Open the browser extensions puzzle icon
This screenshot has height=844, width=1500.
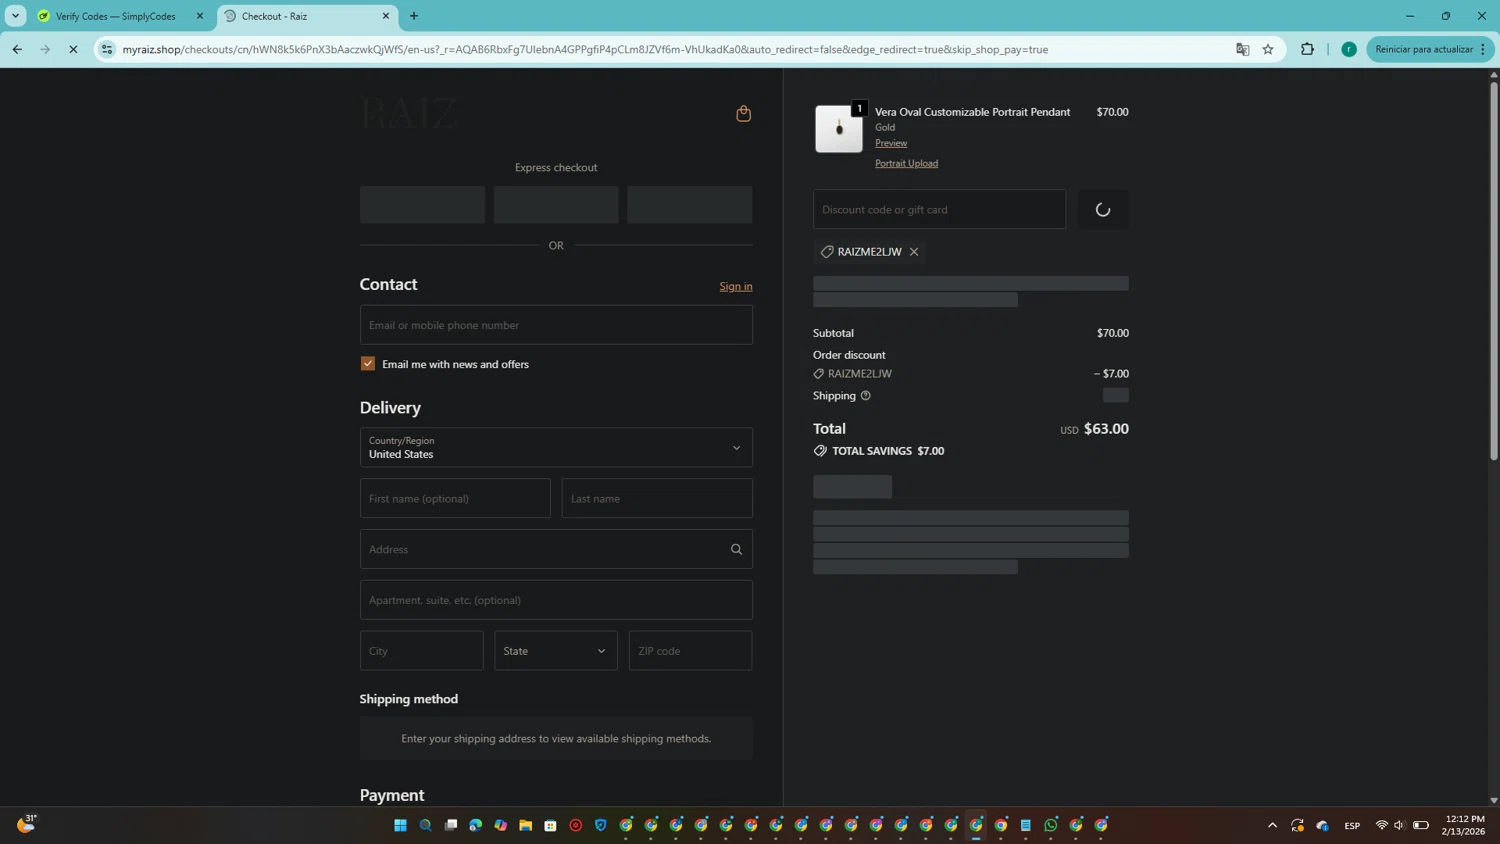(x=1307, y=49)
